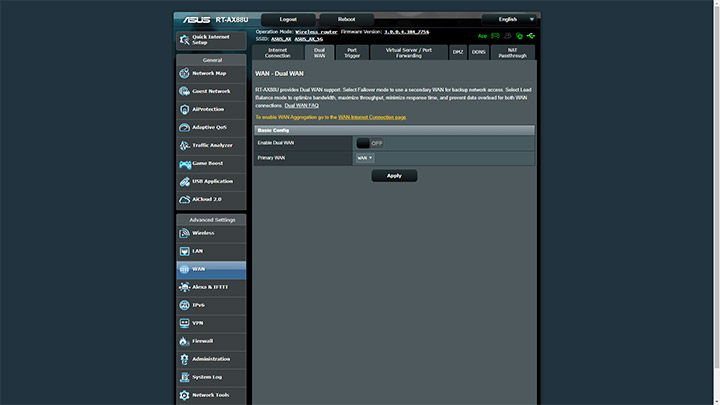Open NAT Passthrough tab
Image resolution: width=720 pixels, height=405 pixels.
coord(512,53)
